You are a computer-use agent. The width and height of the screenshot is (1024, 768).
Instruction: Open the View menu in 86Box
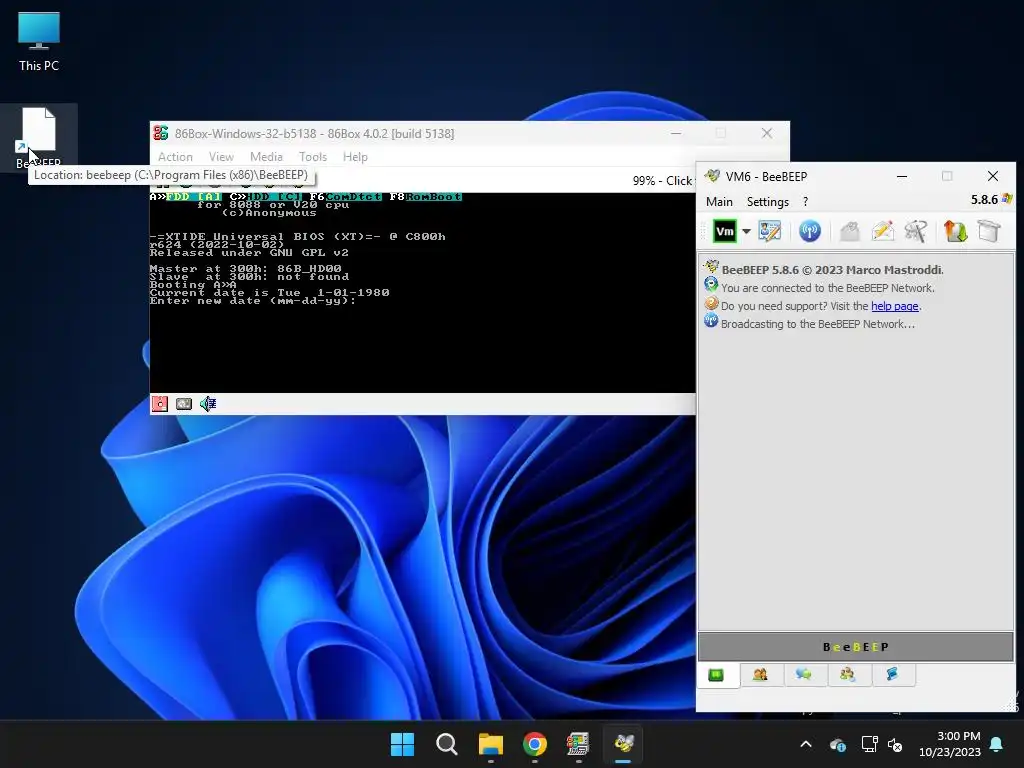pos(221,157)
